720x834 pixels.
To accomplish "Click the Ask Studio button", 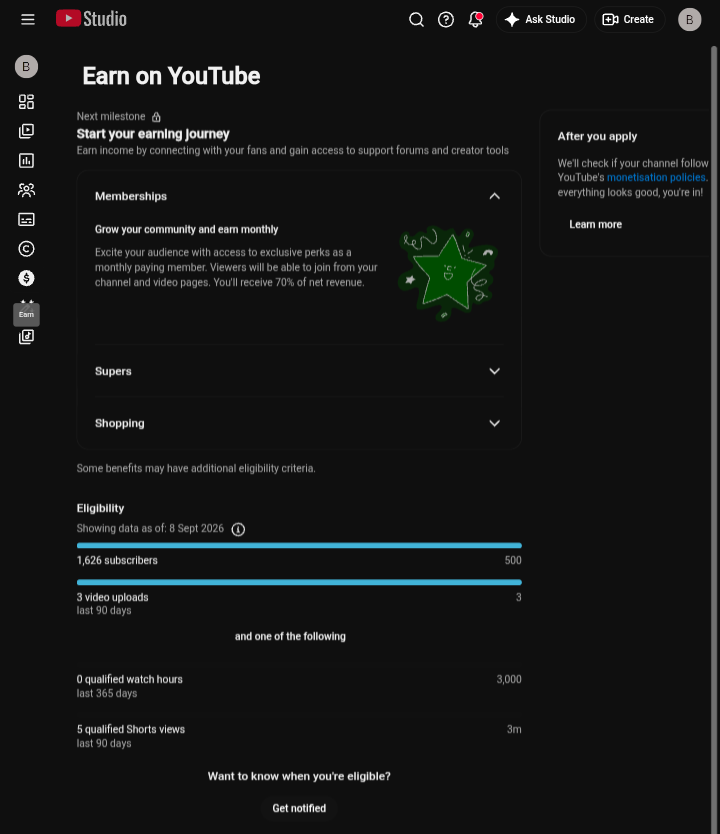I will click(541, 20).
